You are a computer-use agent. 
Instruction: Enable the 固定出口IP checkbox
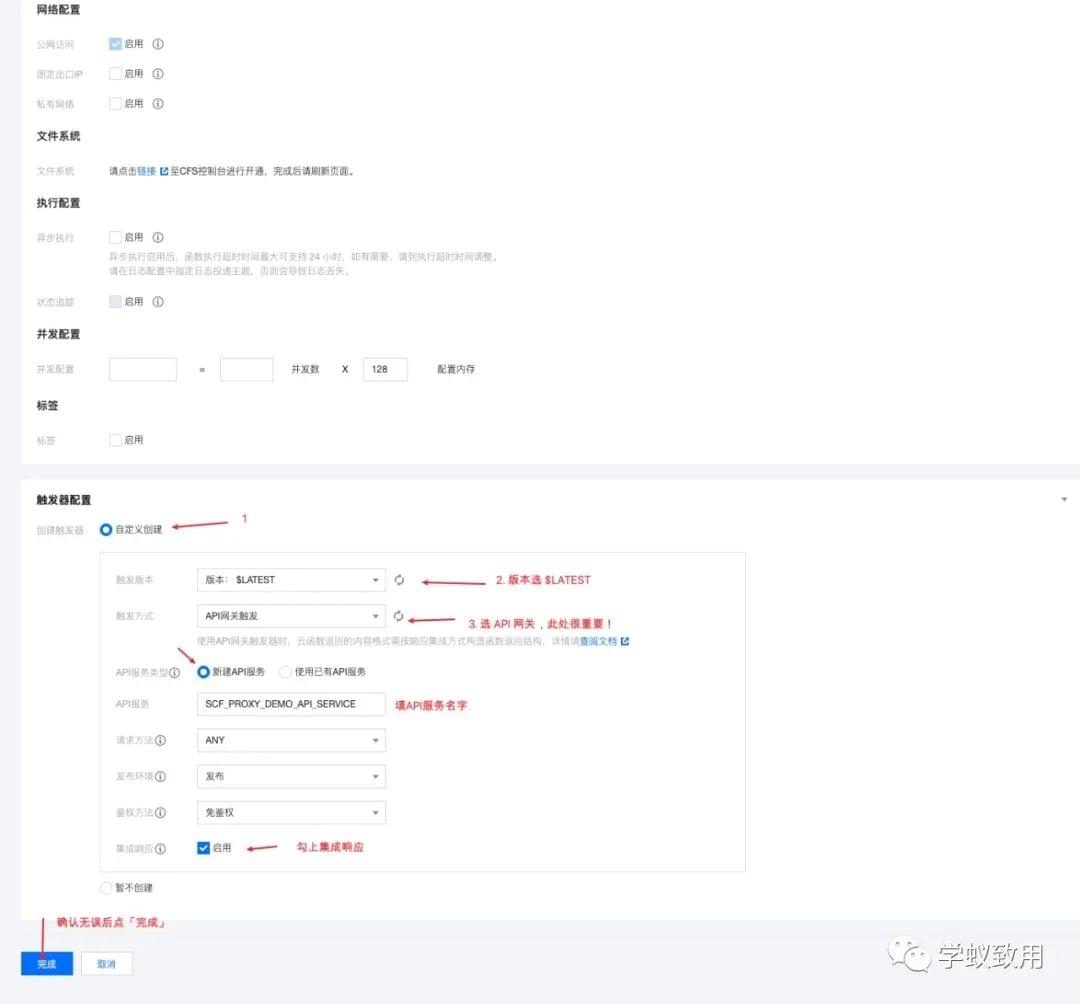[x=115, y=73]
